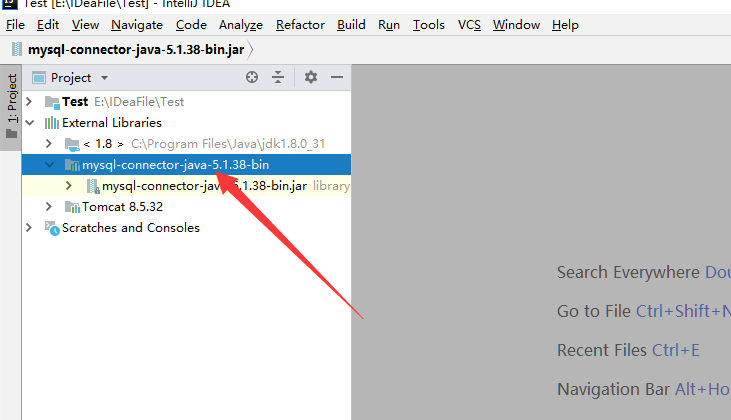
Task: Click the folder icon below Project side tab
Action: coord(12,134)
